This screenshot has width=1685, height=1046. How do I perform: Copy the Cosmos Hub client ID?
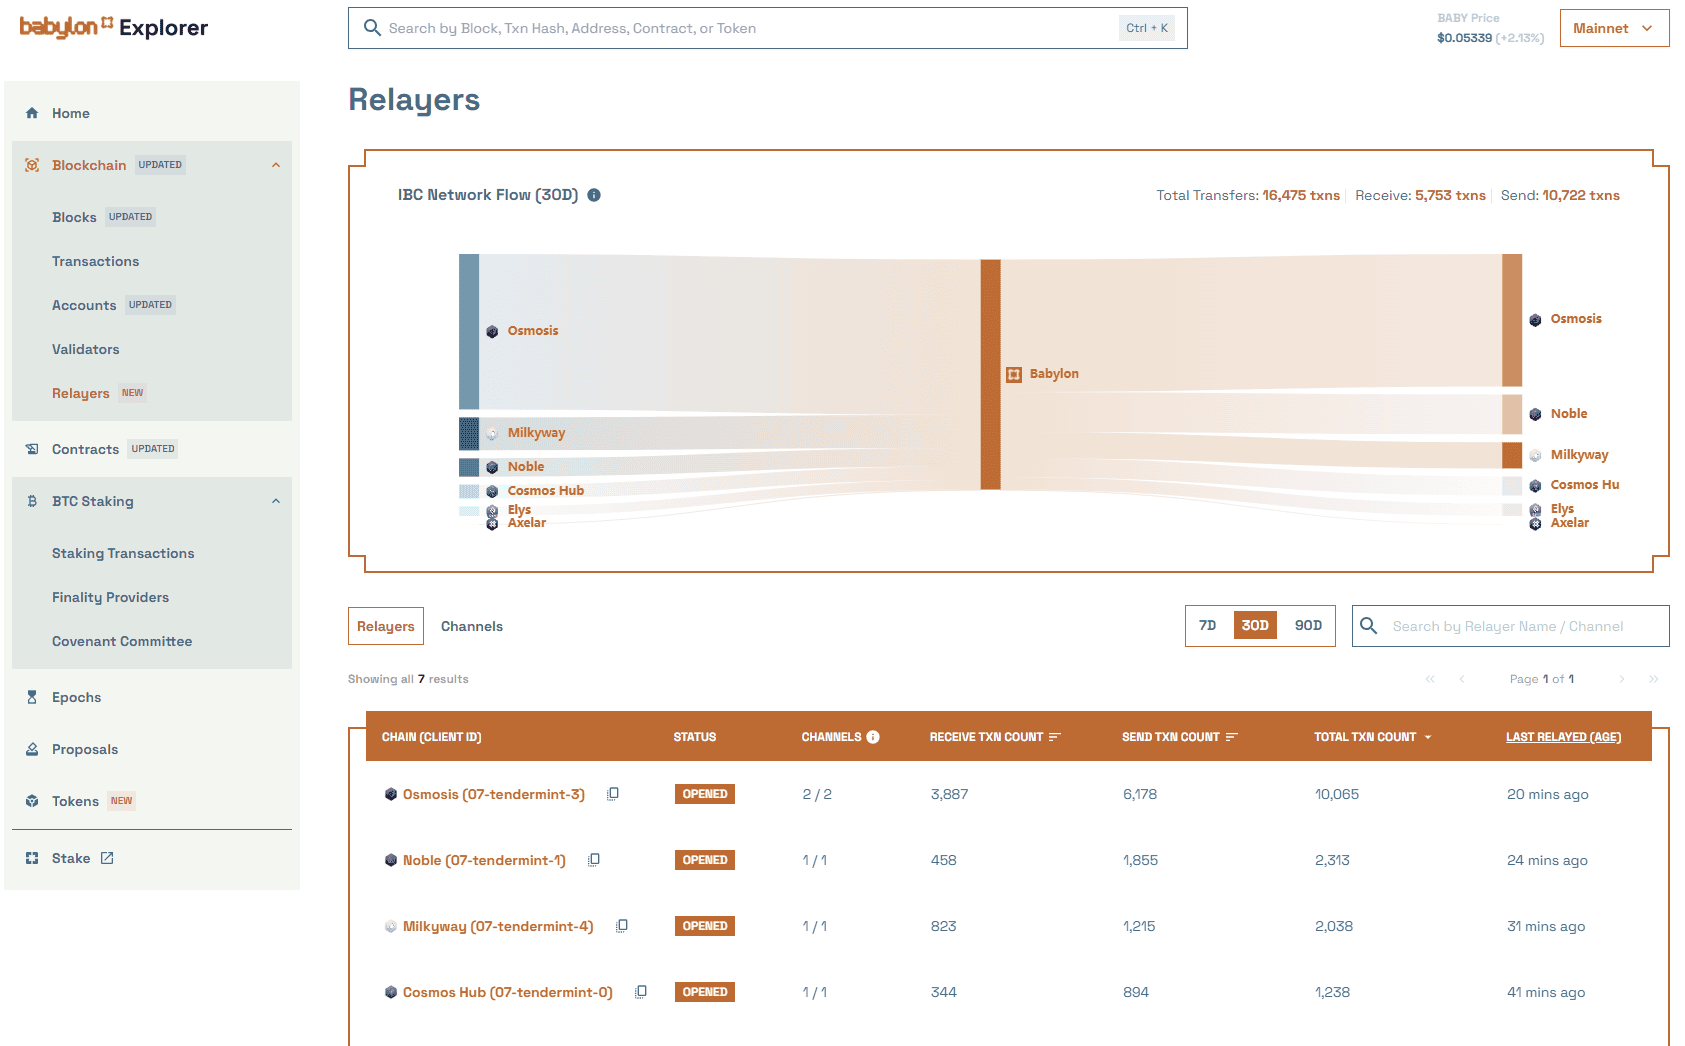[x=641, y=992]
